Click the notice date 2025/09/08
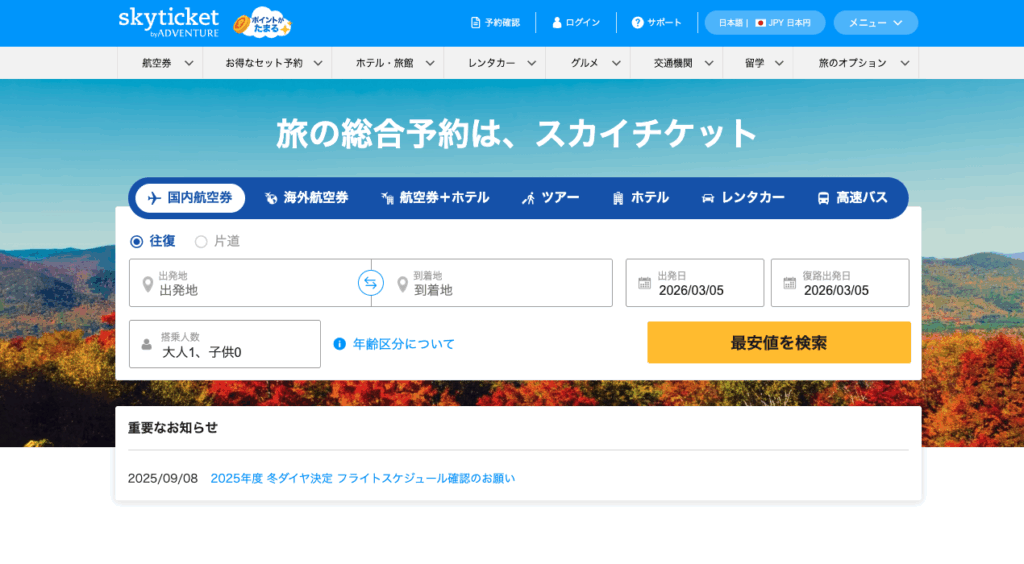 (163, 478)
